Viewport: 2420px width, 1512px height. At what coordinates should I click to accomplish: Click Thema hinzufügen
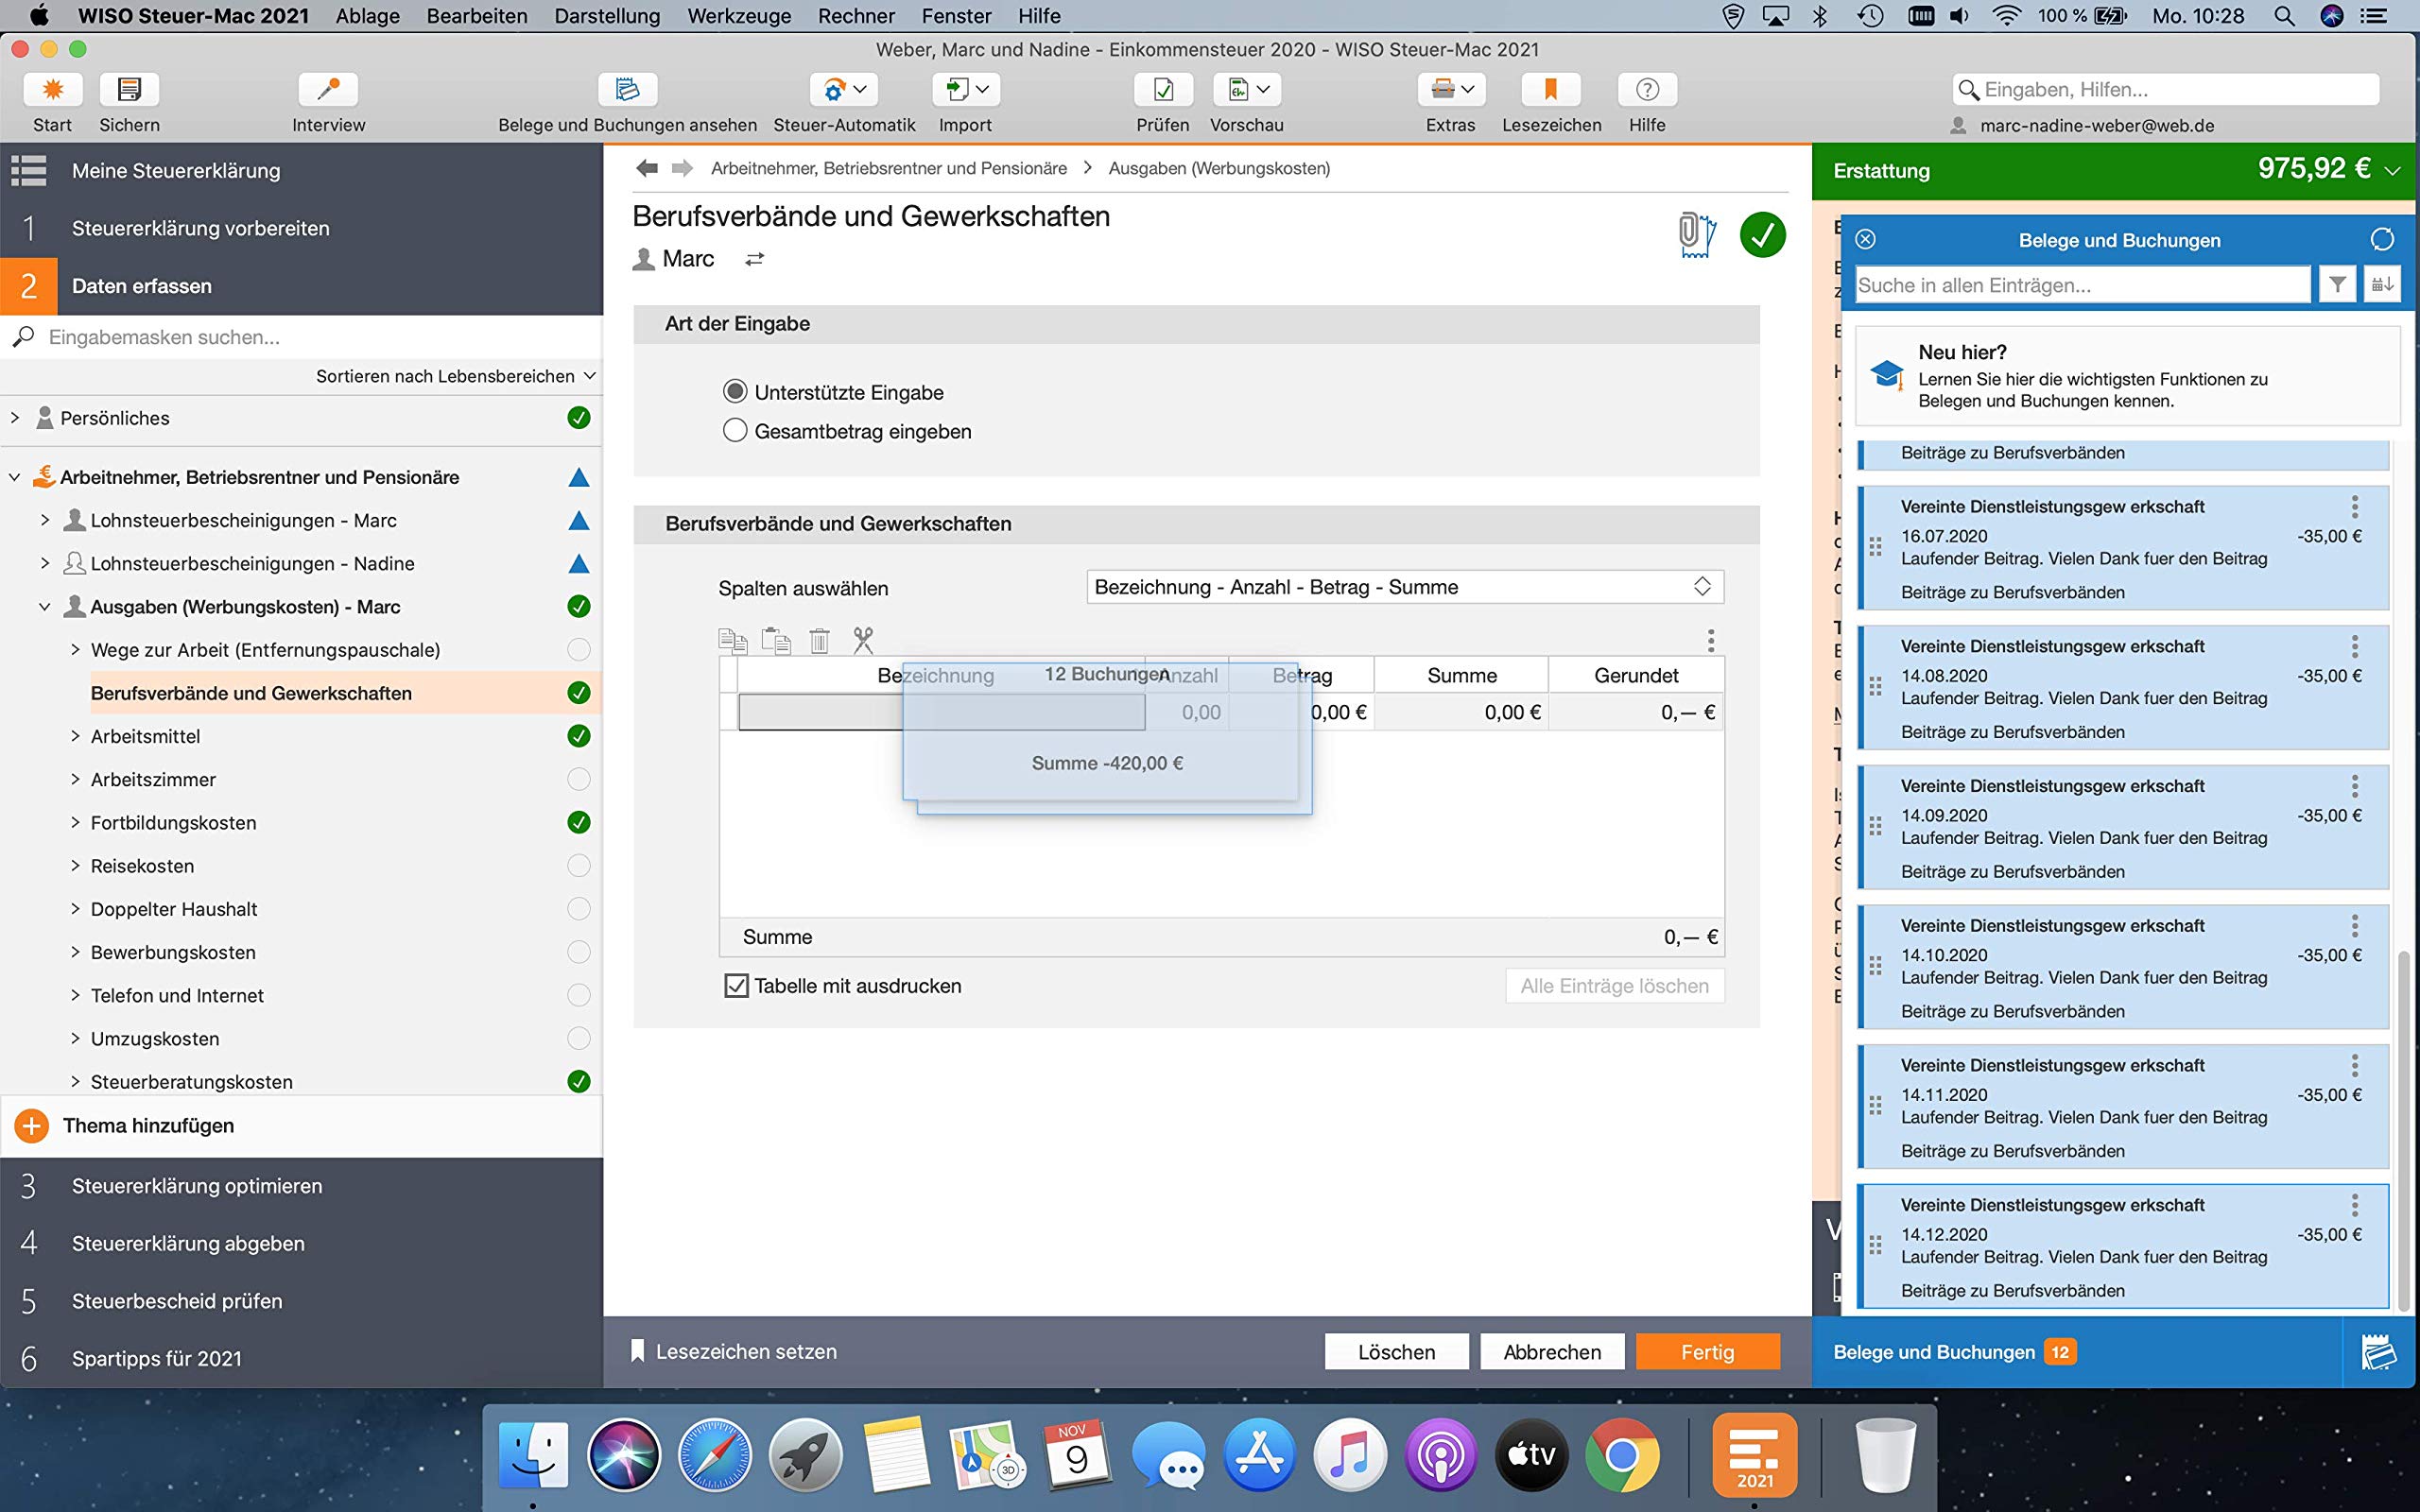tap(148, 1126)
